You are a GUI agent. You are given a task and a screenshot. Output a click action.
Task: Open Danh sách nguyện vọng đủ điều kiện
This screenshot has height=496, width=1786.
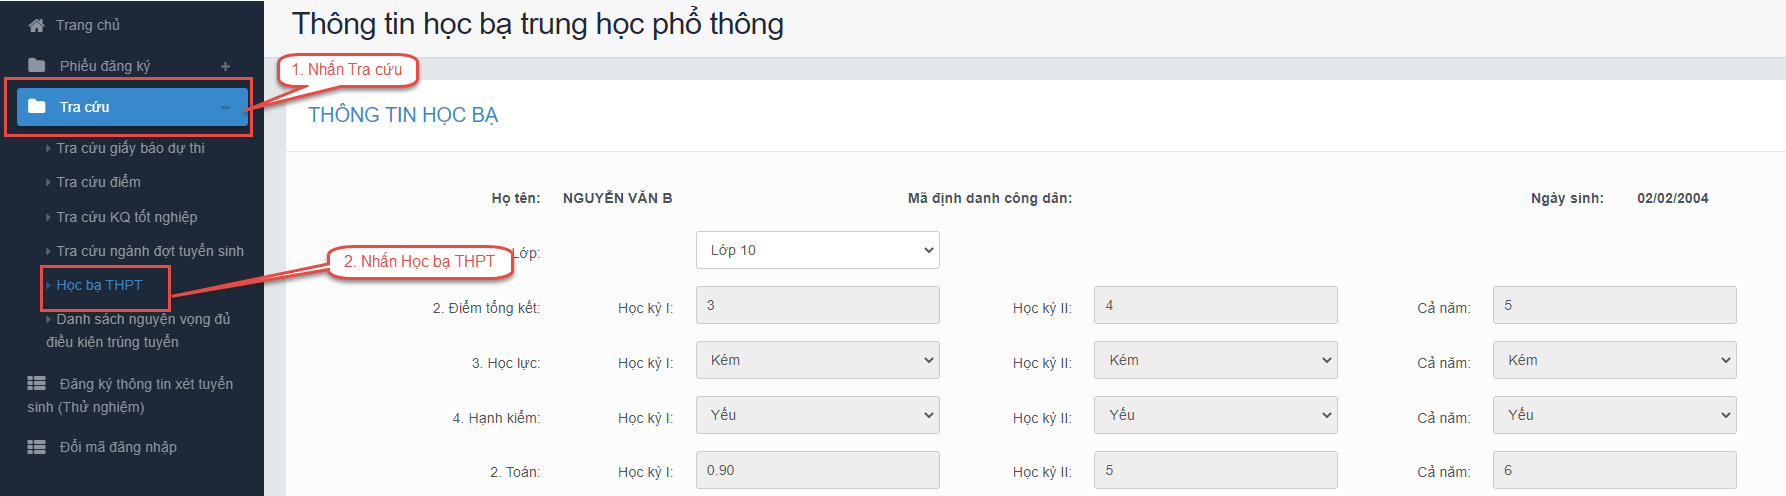(142, 320)
